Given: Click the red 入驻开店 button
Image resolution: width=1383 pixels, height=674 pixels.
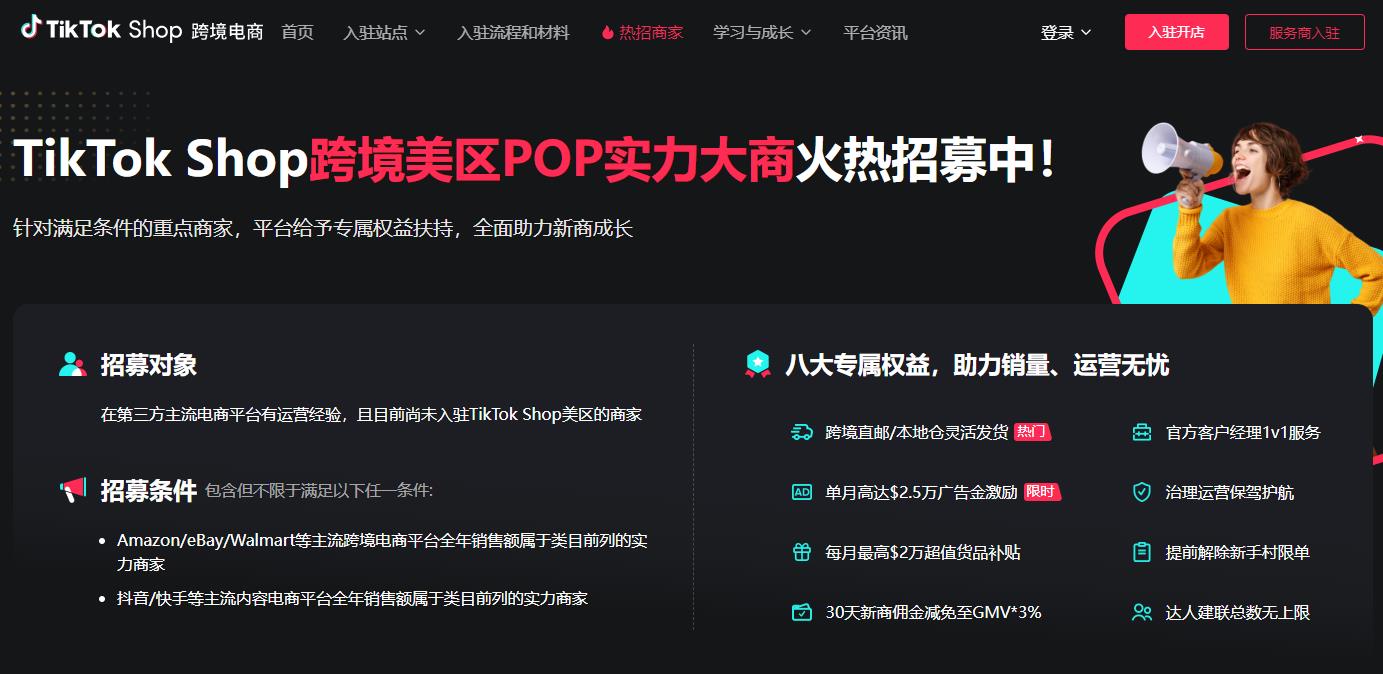Looking at the screenshot, I should [x=1176, y=32].
